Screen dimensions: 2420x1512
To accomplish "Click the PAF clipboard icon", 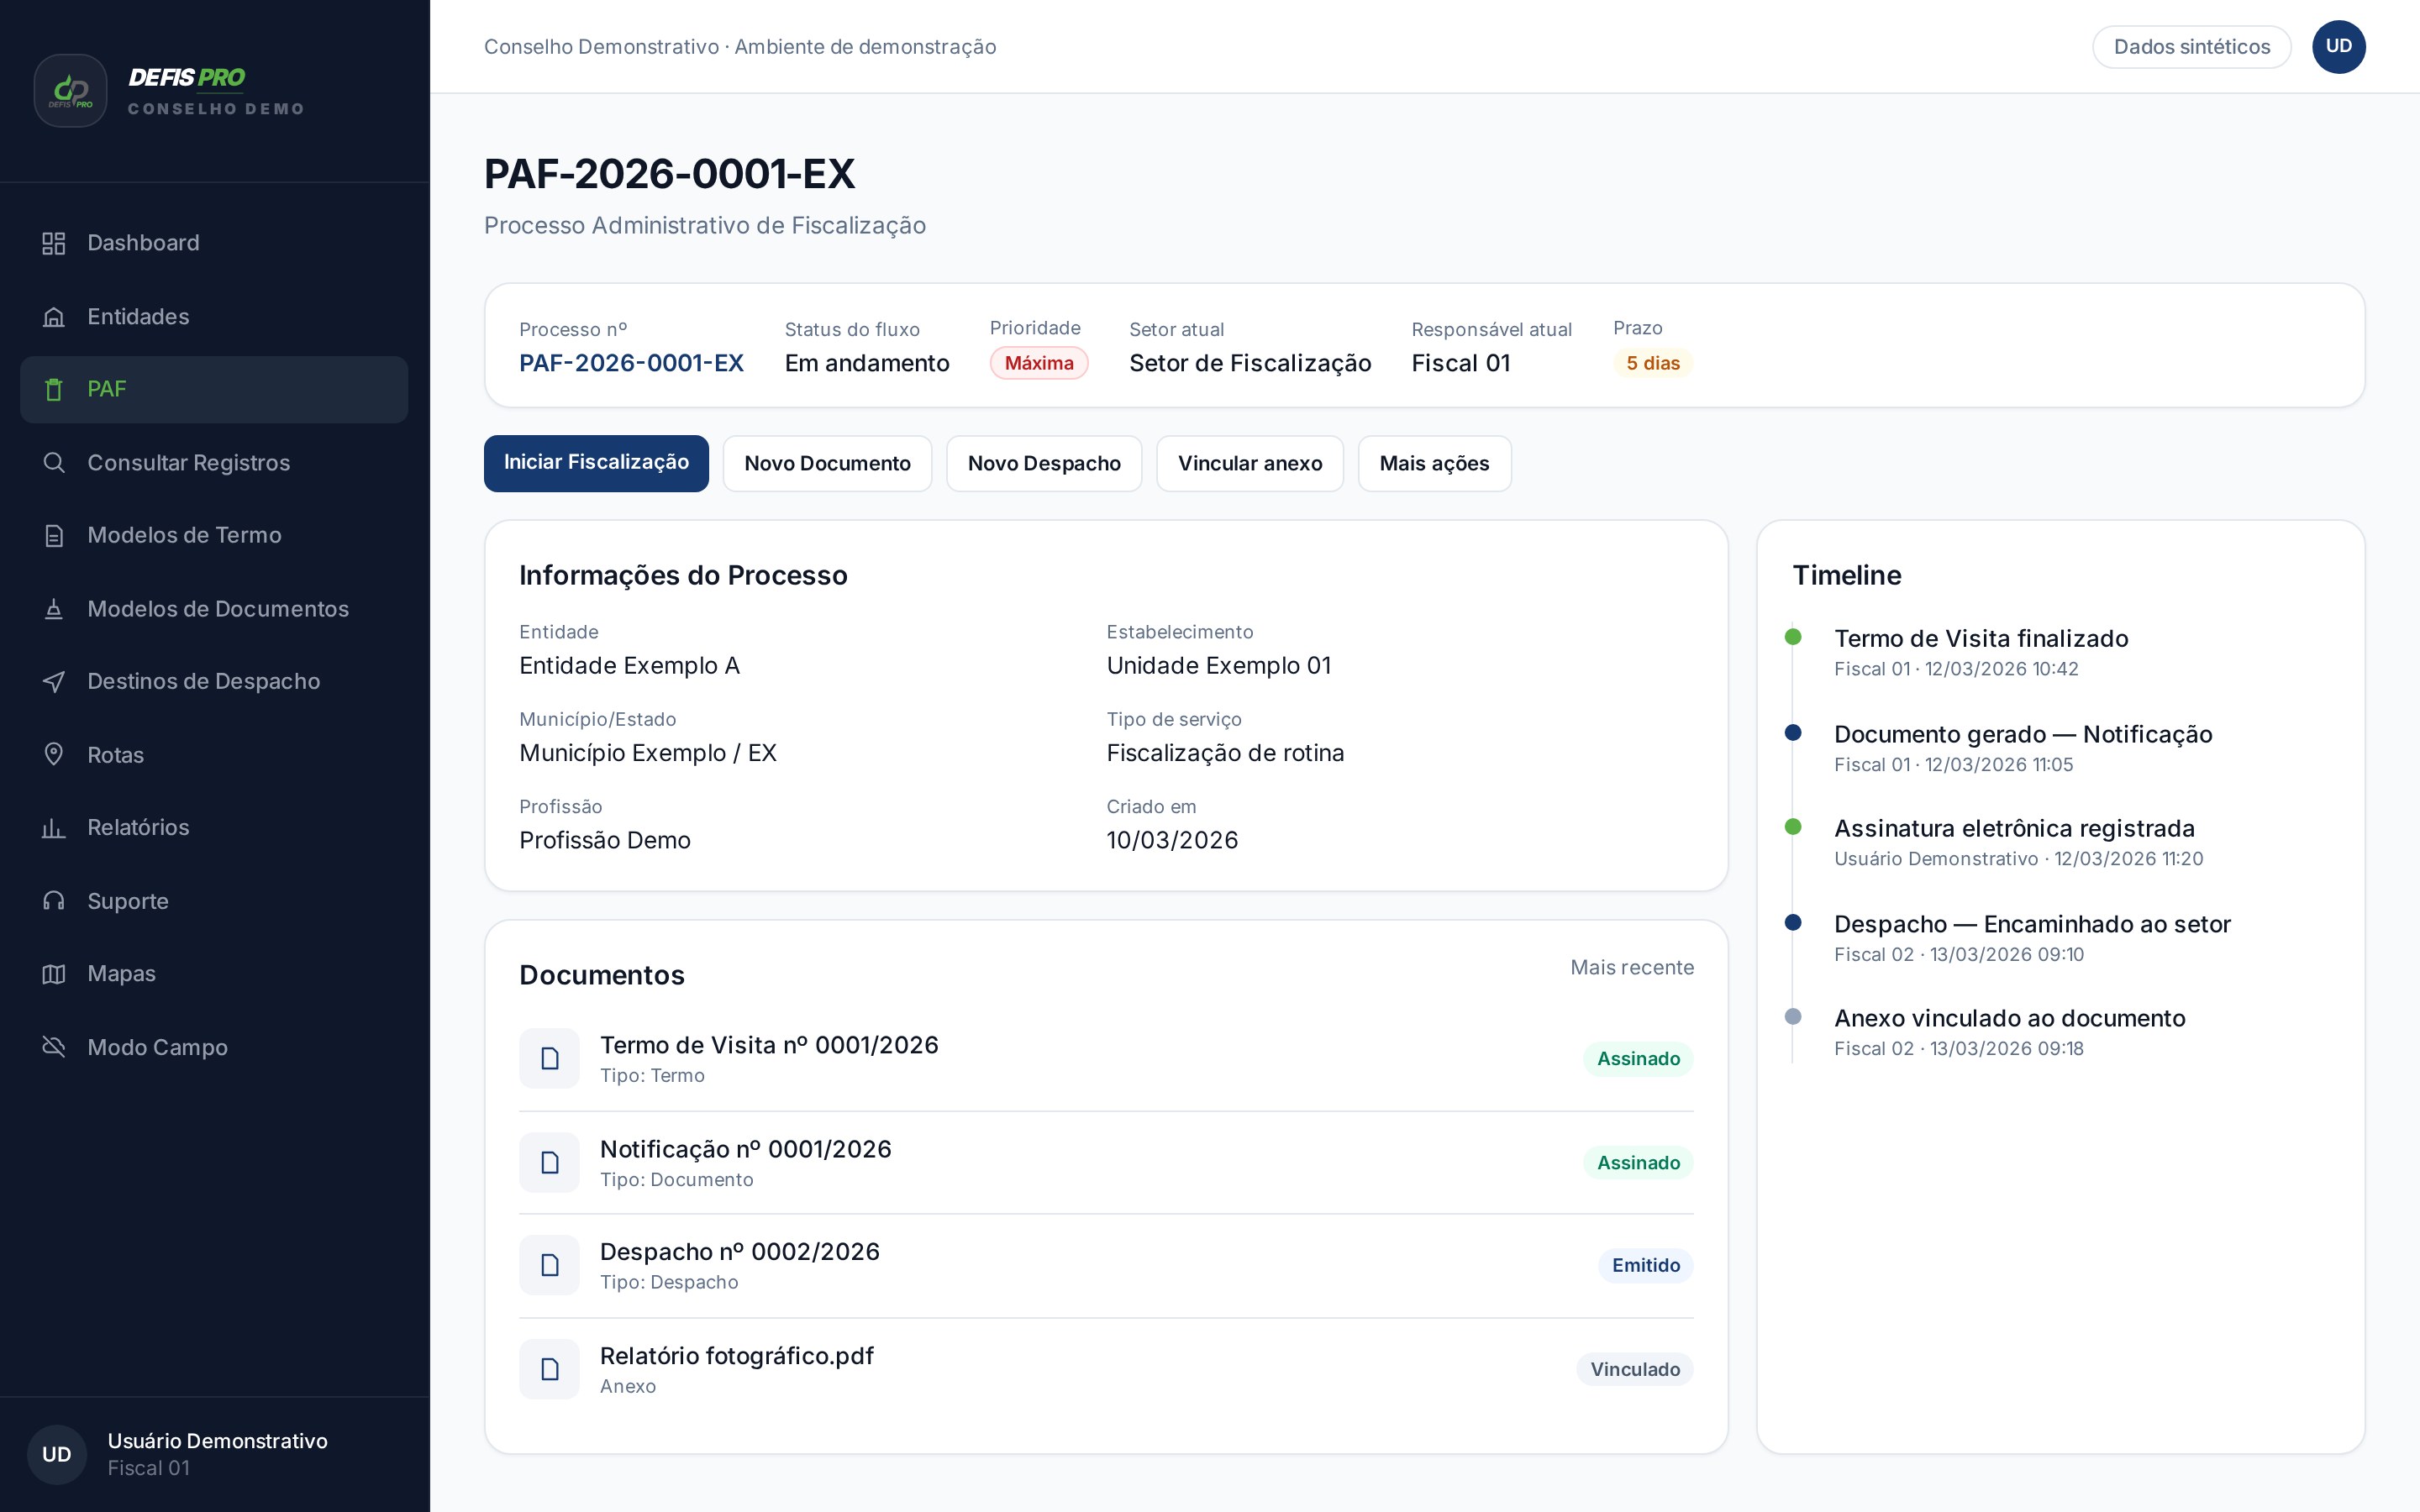I will click(54, 390).
